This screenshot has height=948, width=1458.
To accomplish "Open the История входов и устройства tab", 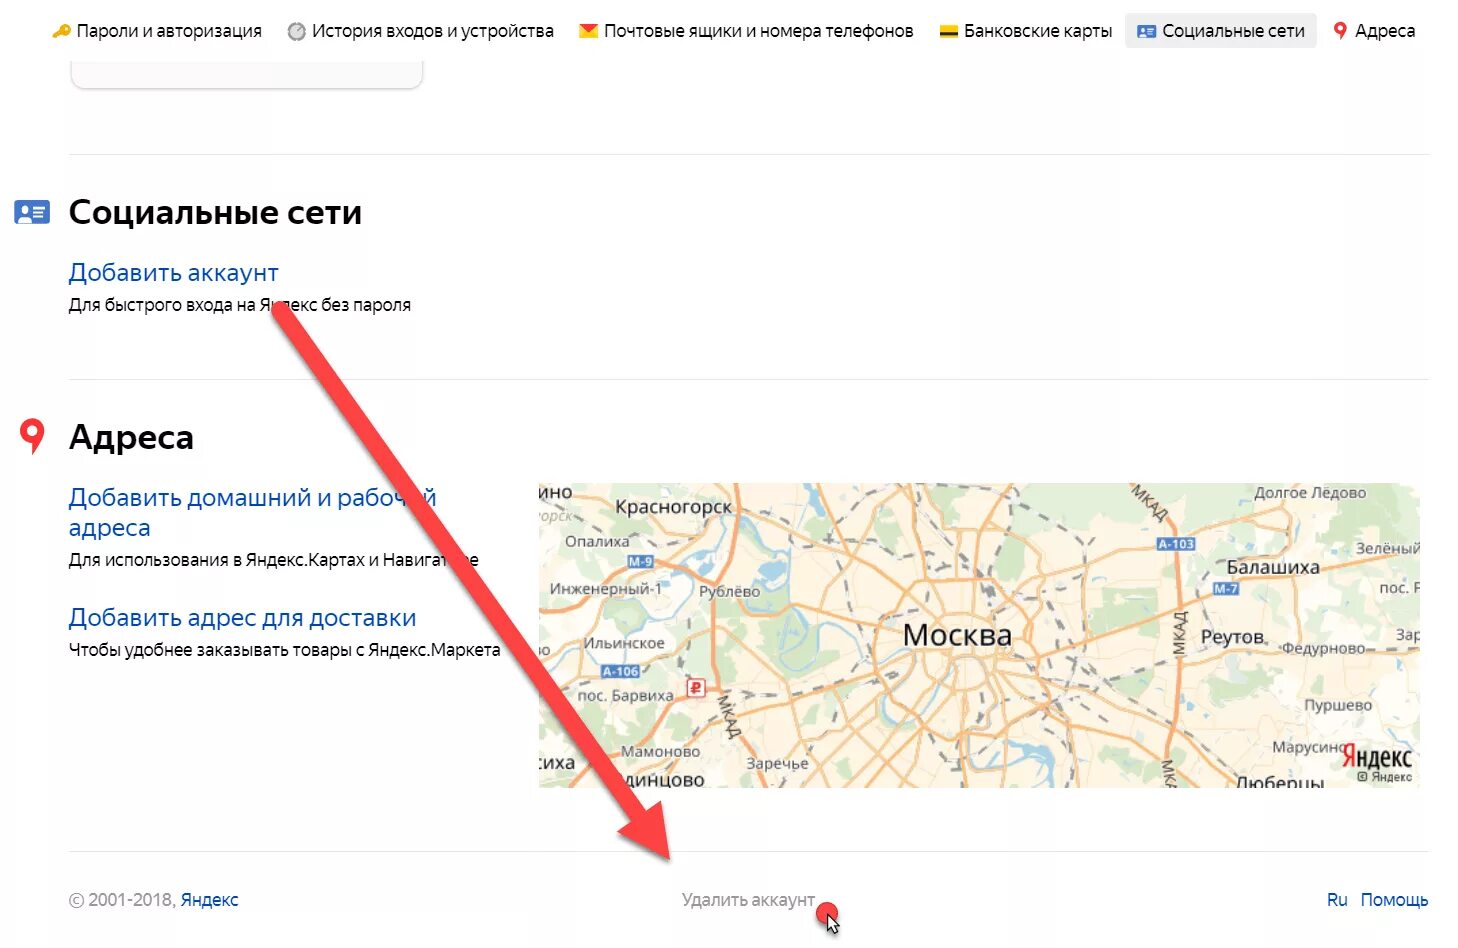I will coord(421,31).
